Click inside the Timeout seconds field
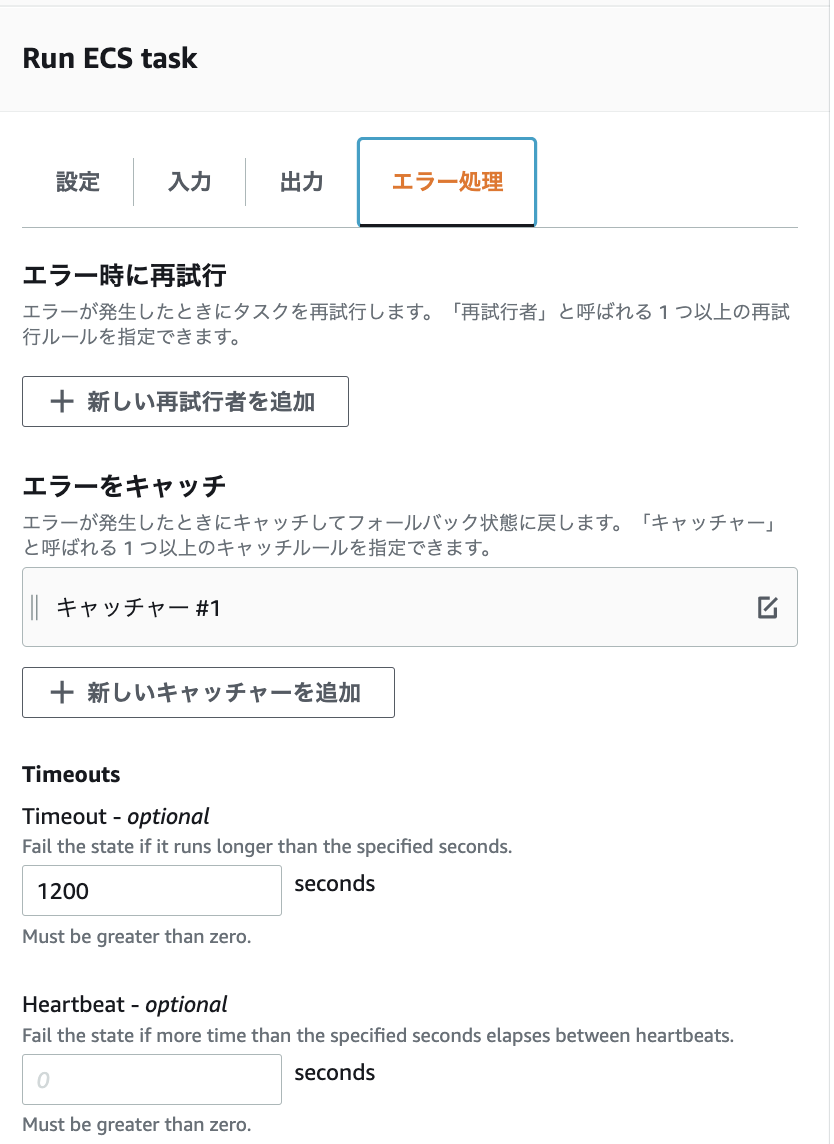 click(x=151, y=889)
